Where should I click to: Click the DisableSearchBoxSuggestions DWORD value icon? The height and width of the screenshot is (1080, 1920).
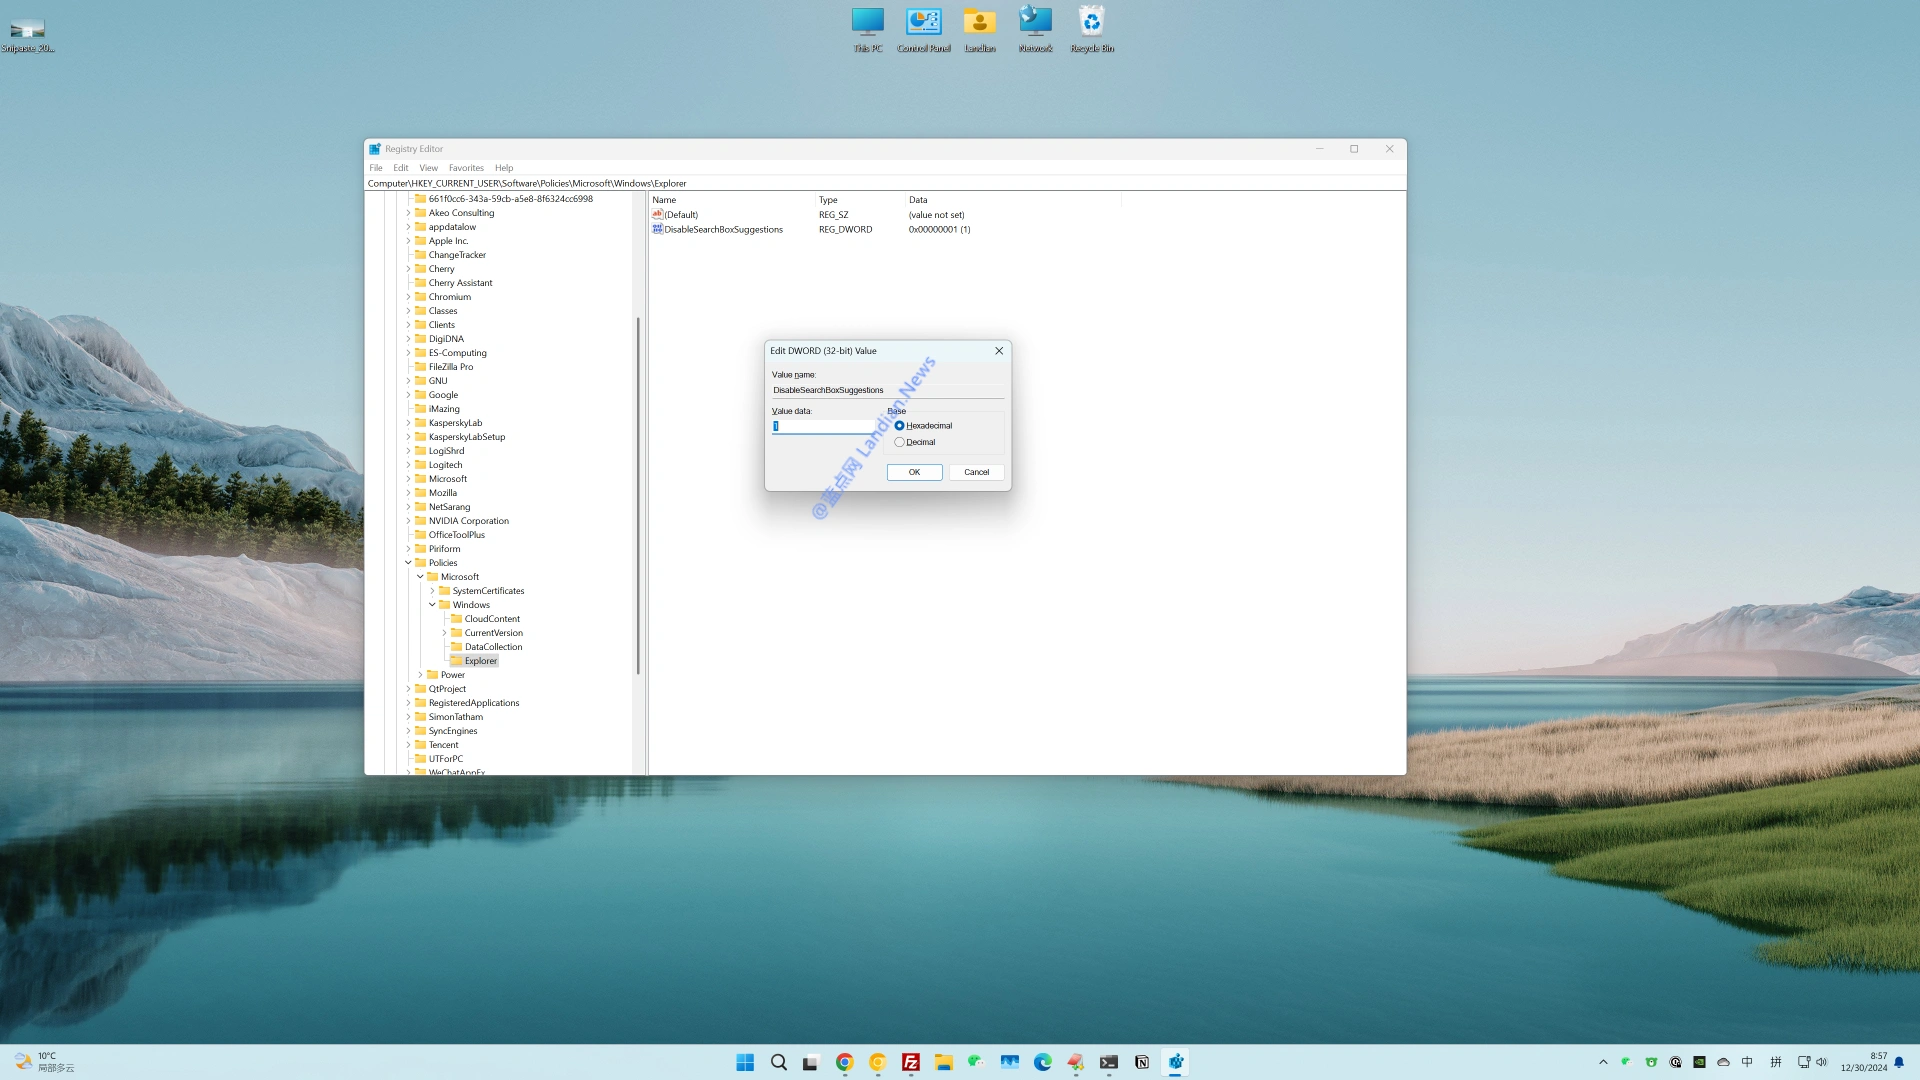pyautogui.click(x=657, y=229)
